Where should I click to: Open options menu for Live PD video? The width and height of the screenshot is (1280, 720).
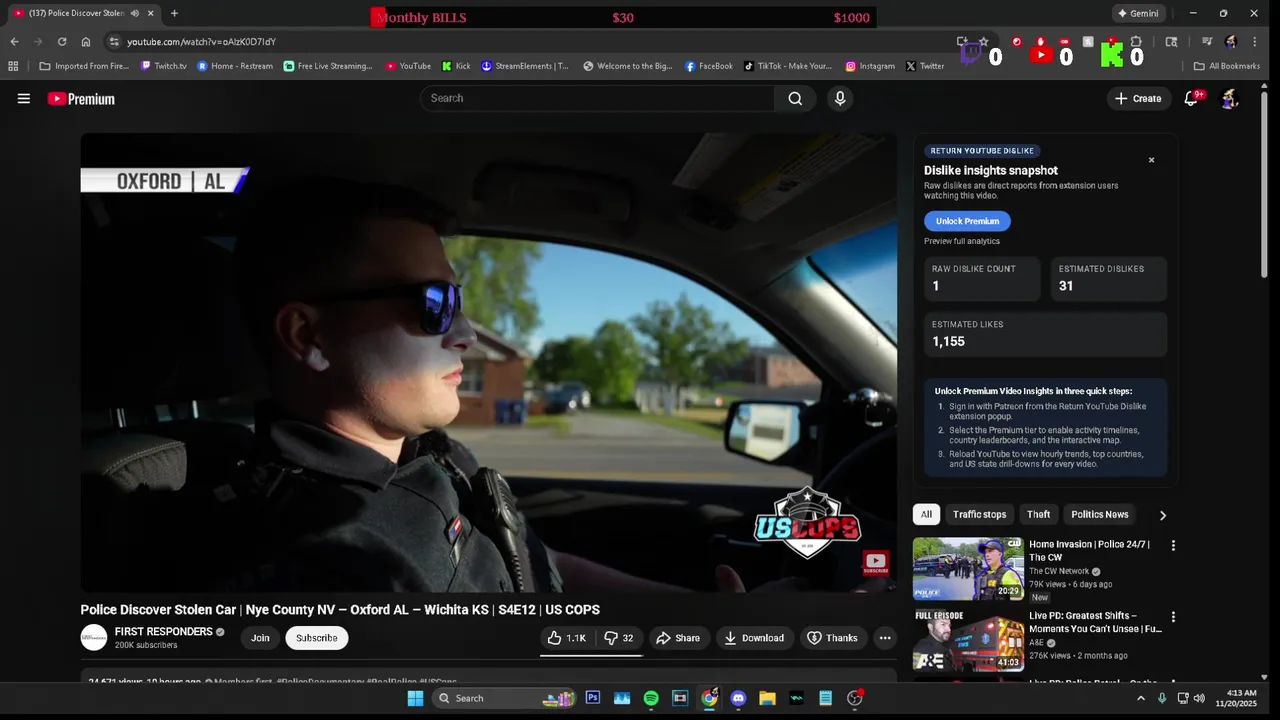pyautogui.click(x=1173, y=618)
